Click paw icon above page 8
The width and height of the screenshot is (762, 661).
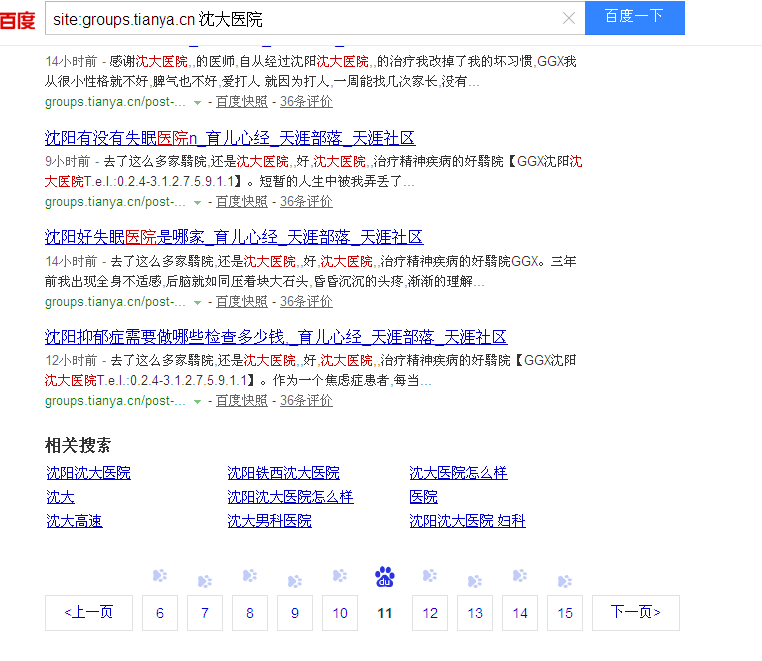250,575
